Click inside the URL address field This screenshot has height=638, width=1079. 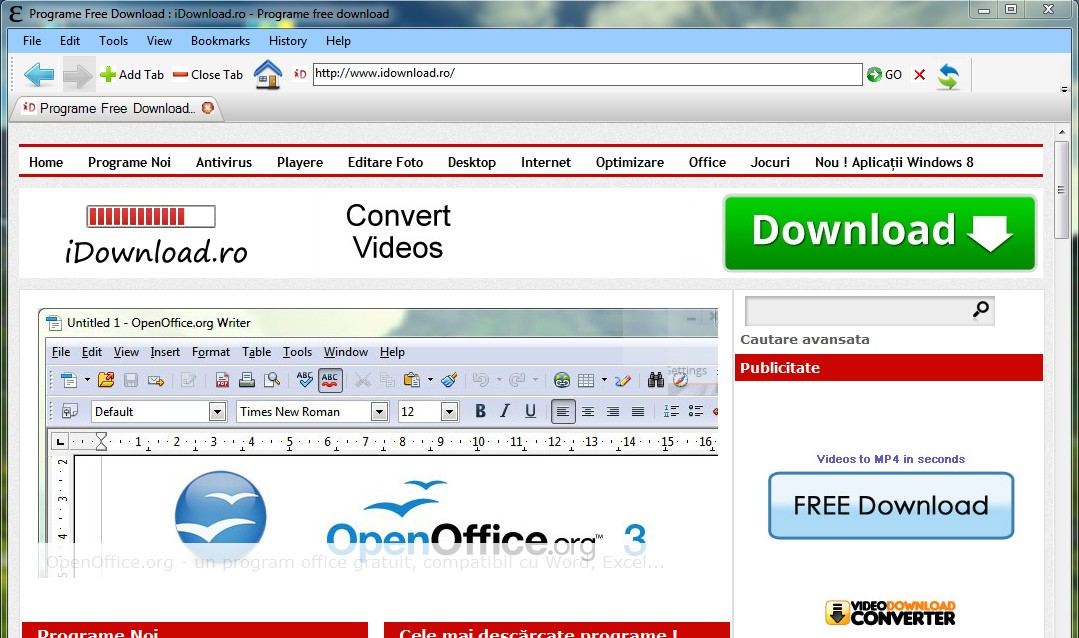click(x=587, y=74)
